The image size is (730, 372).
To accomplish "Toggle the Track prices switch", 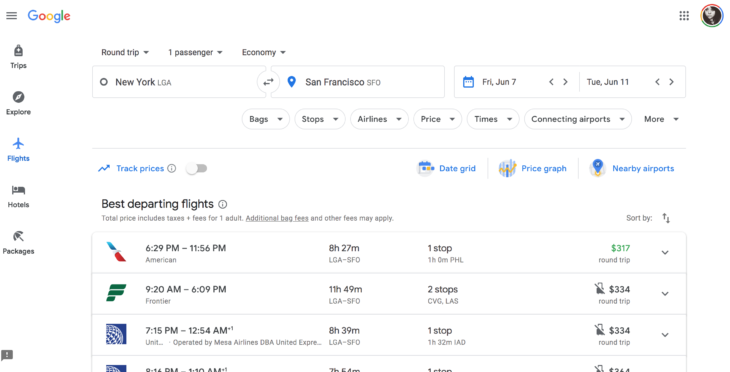I will tap(196, 169).
